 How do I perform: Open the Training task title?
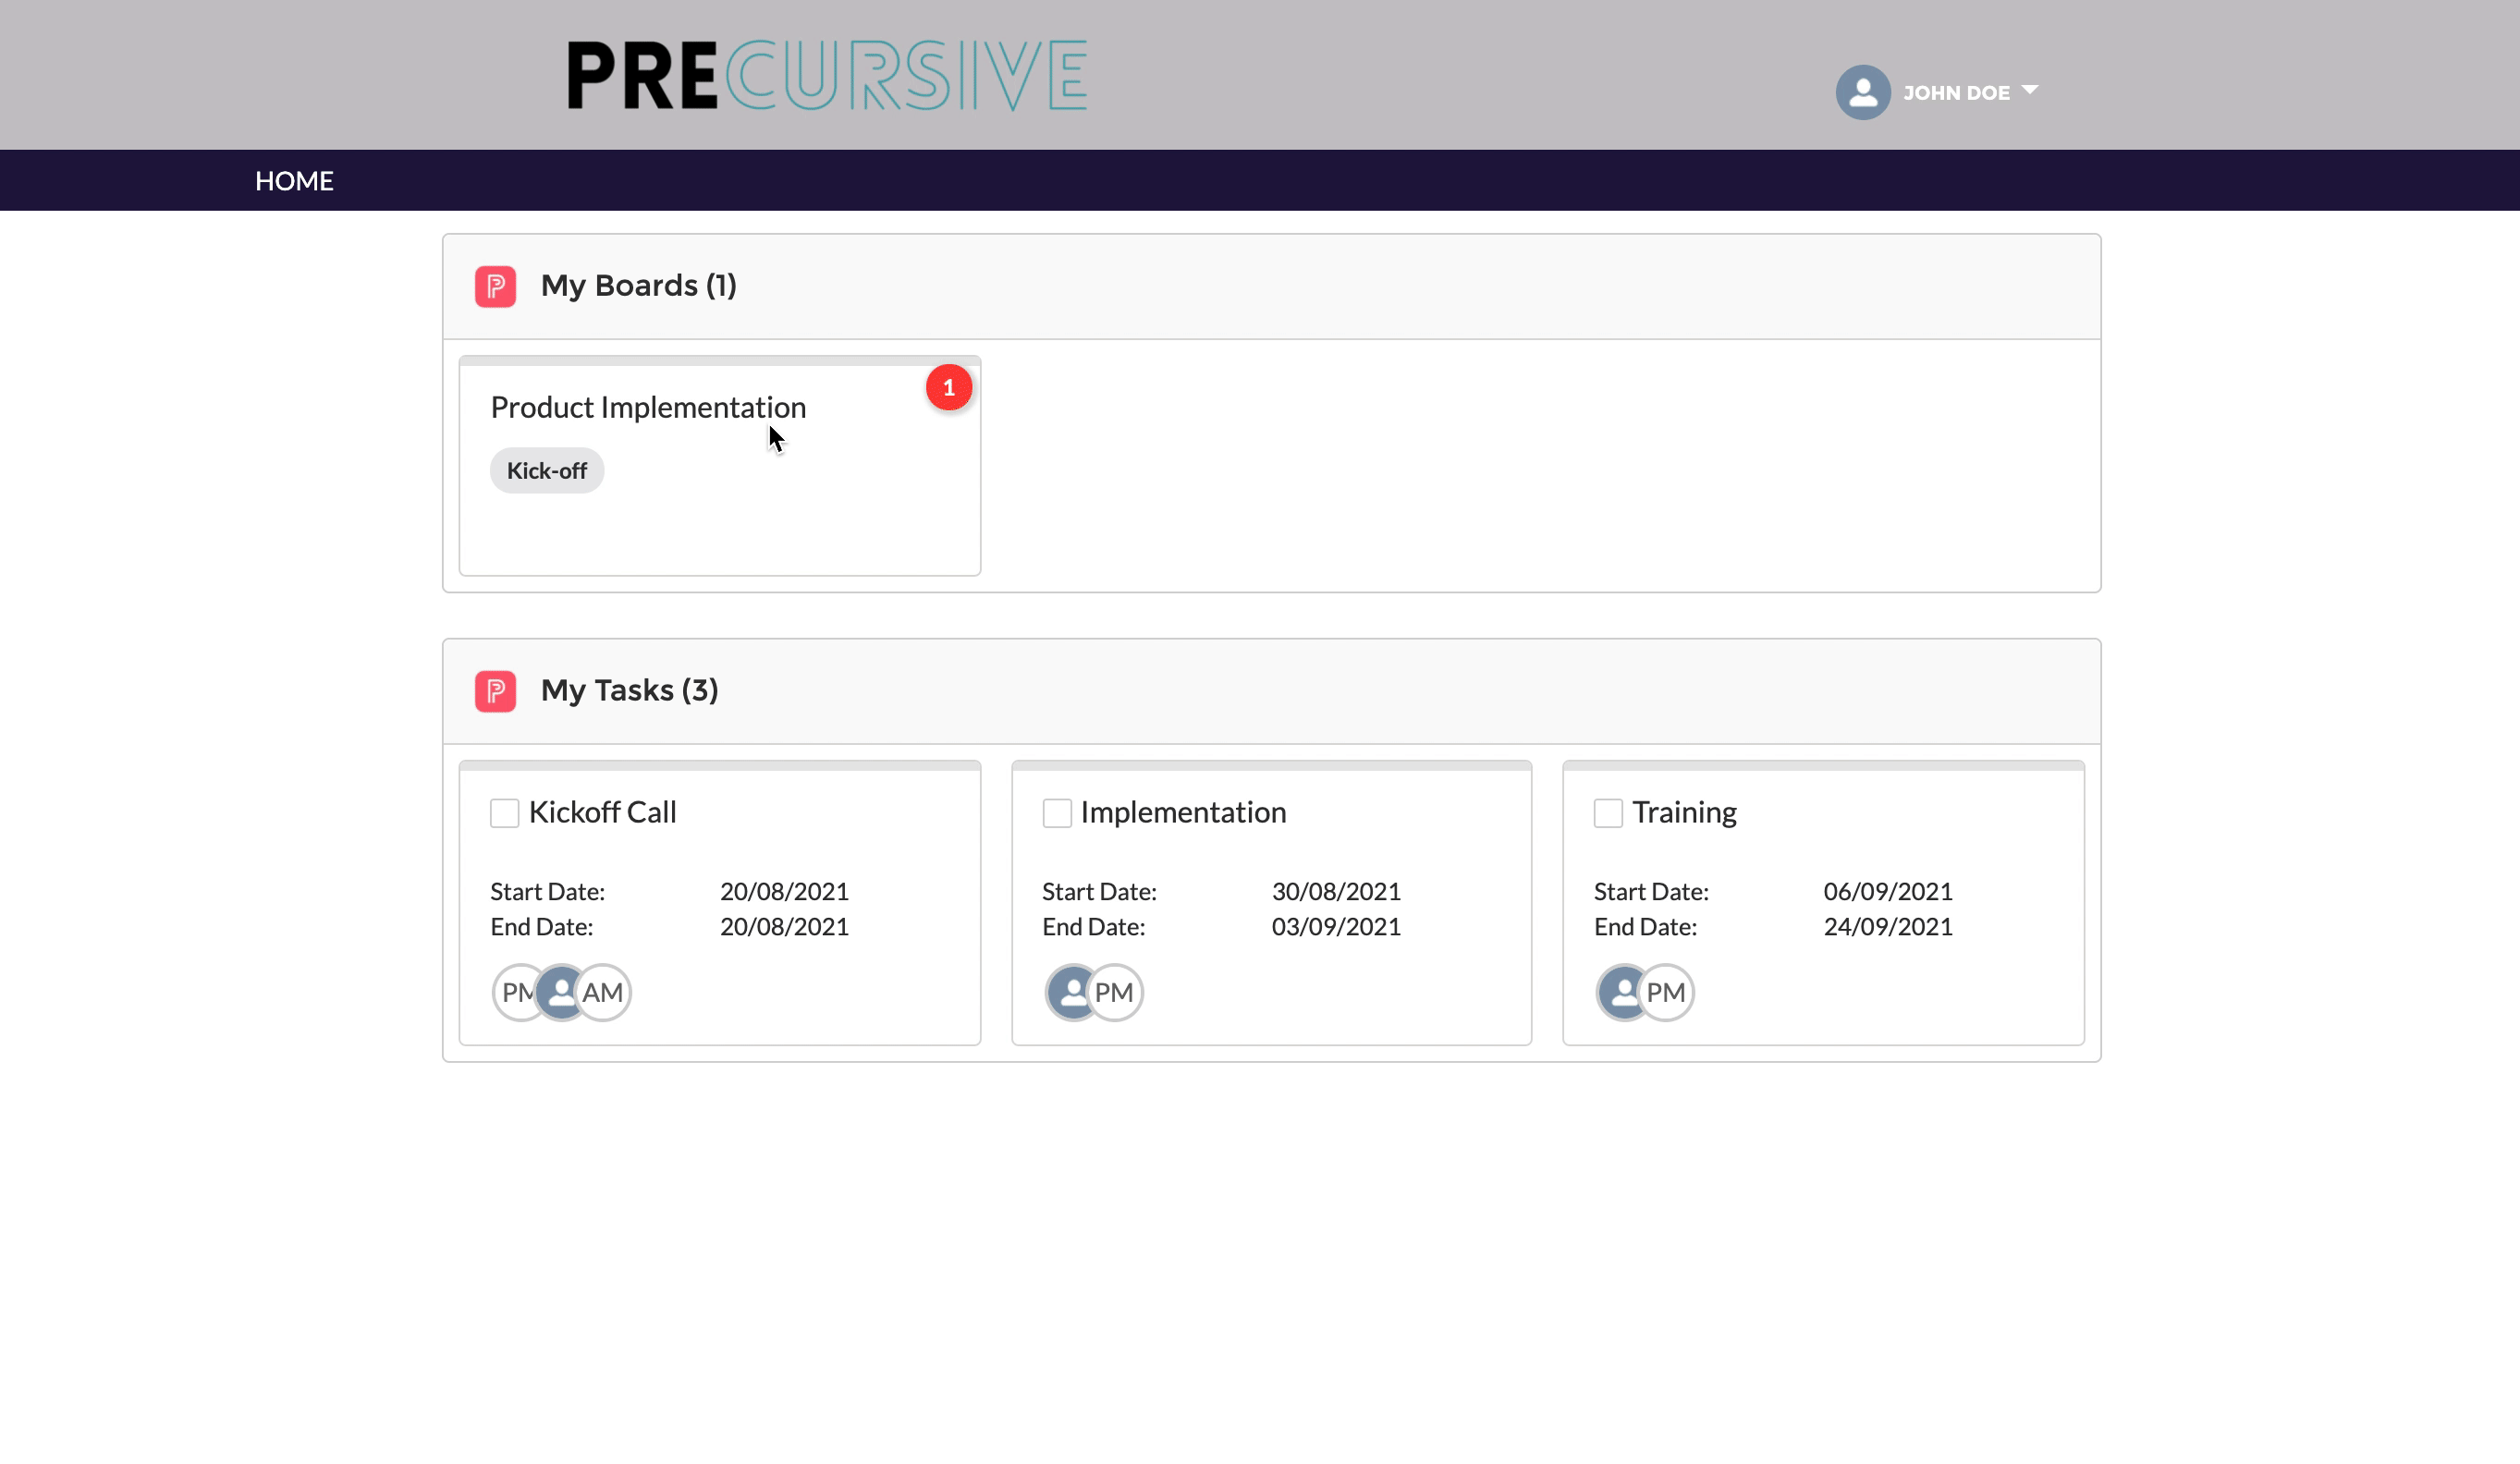point(1684,812)
